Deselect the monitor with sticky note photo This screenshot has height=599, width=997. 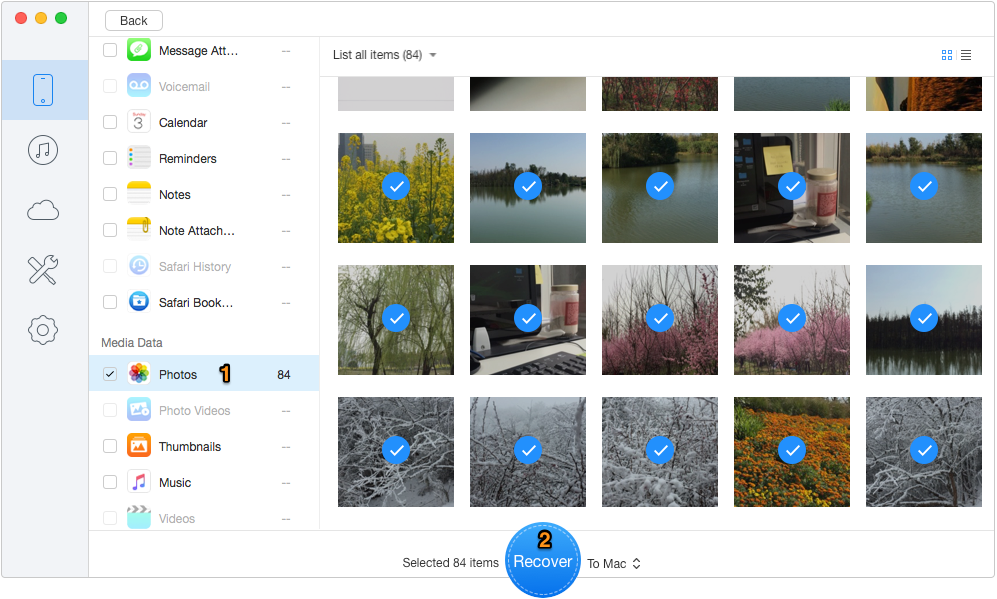(792, 188)
